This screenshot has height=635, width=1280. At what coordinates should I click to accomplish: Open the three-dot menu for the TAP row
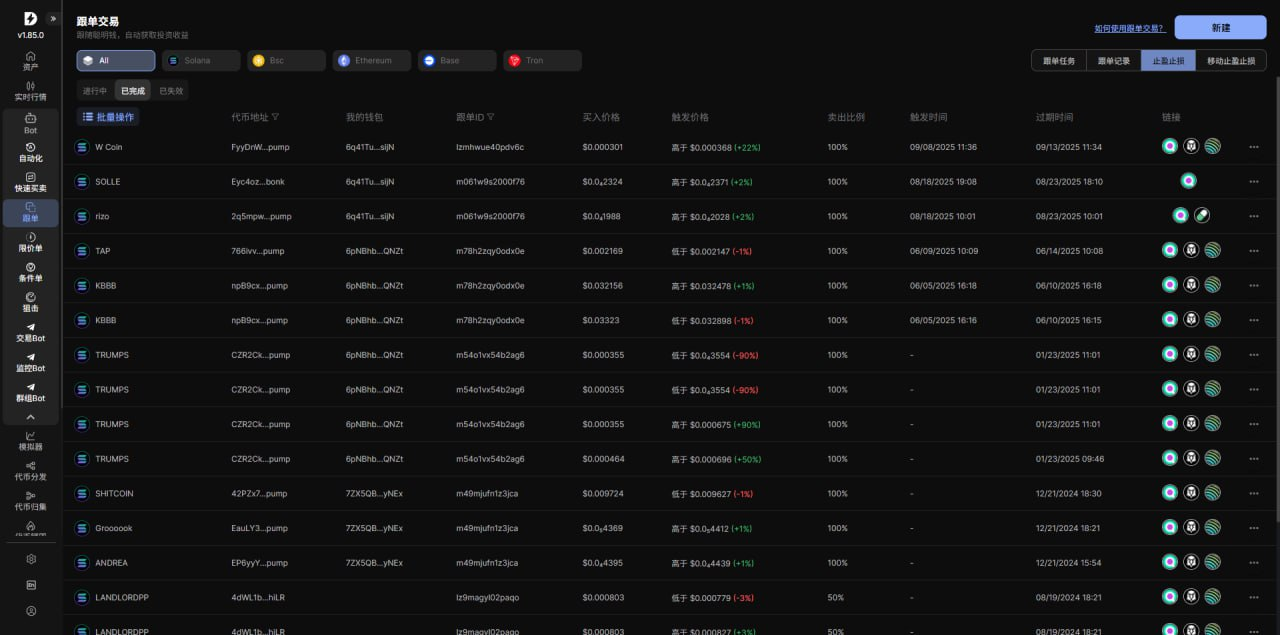pos(1254,251)
